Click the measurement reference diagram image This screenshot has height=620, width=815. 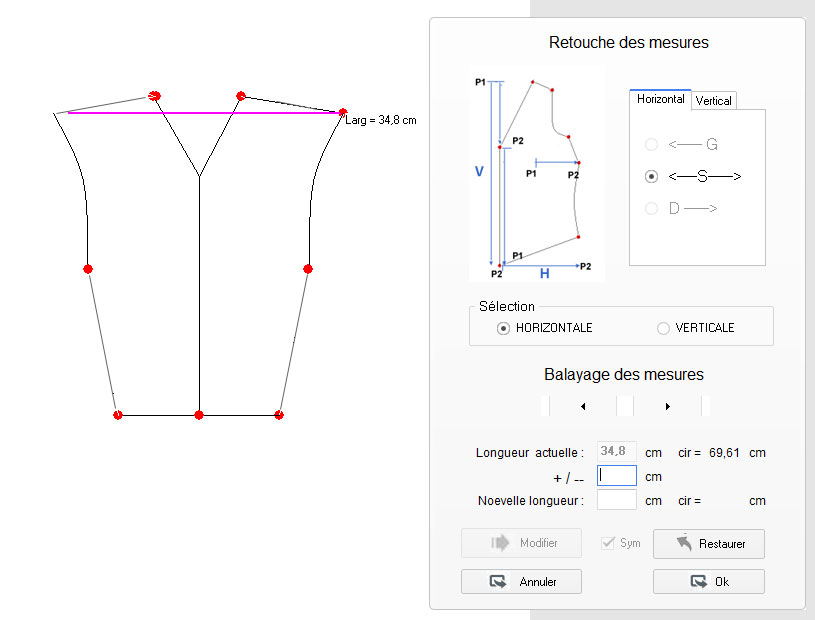[537, 175]
